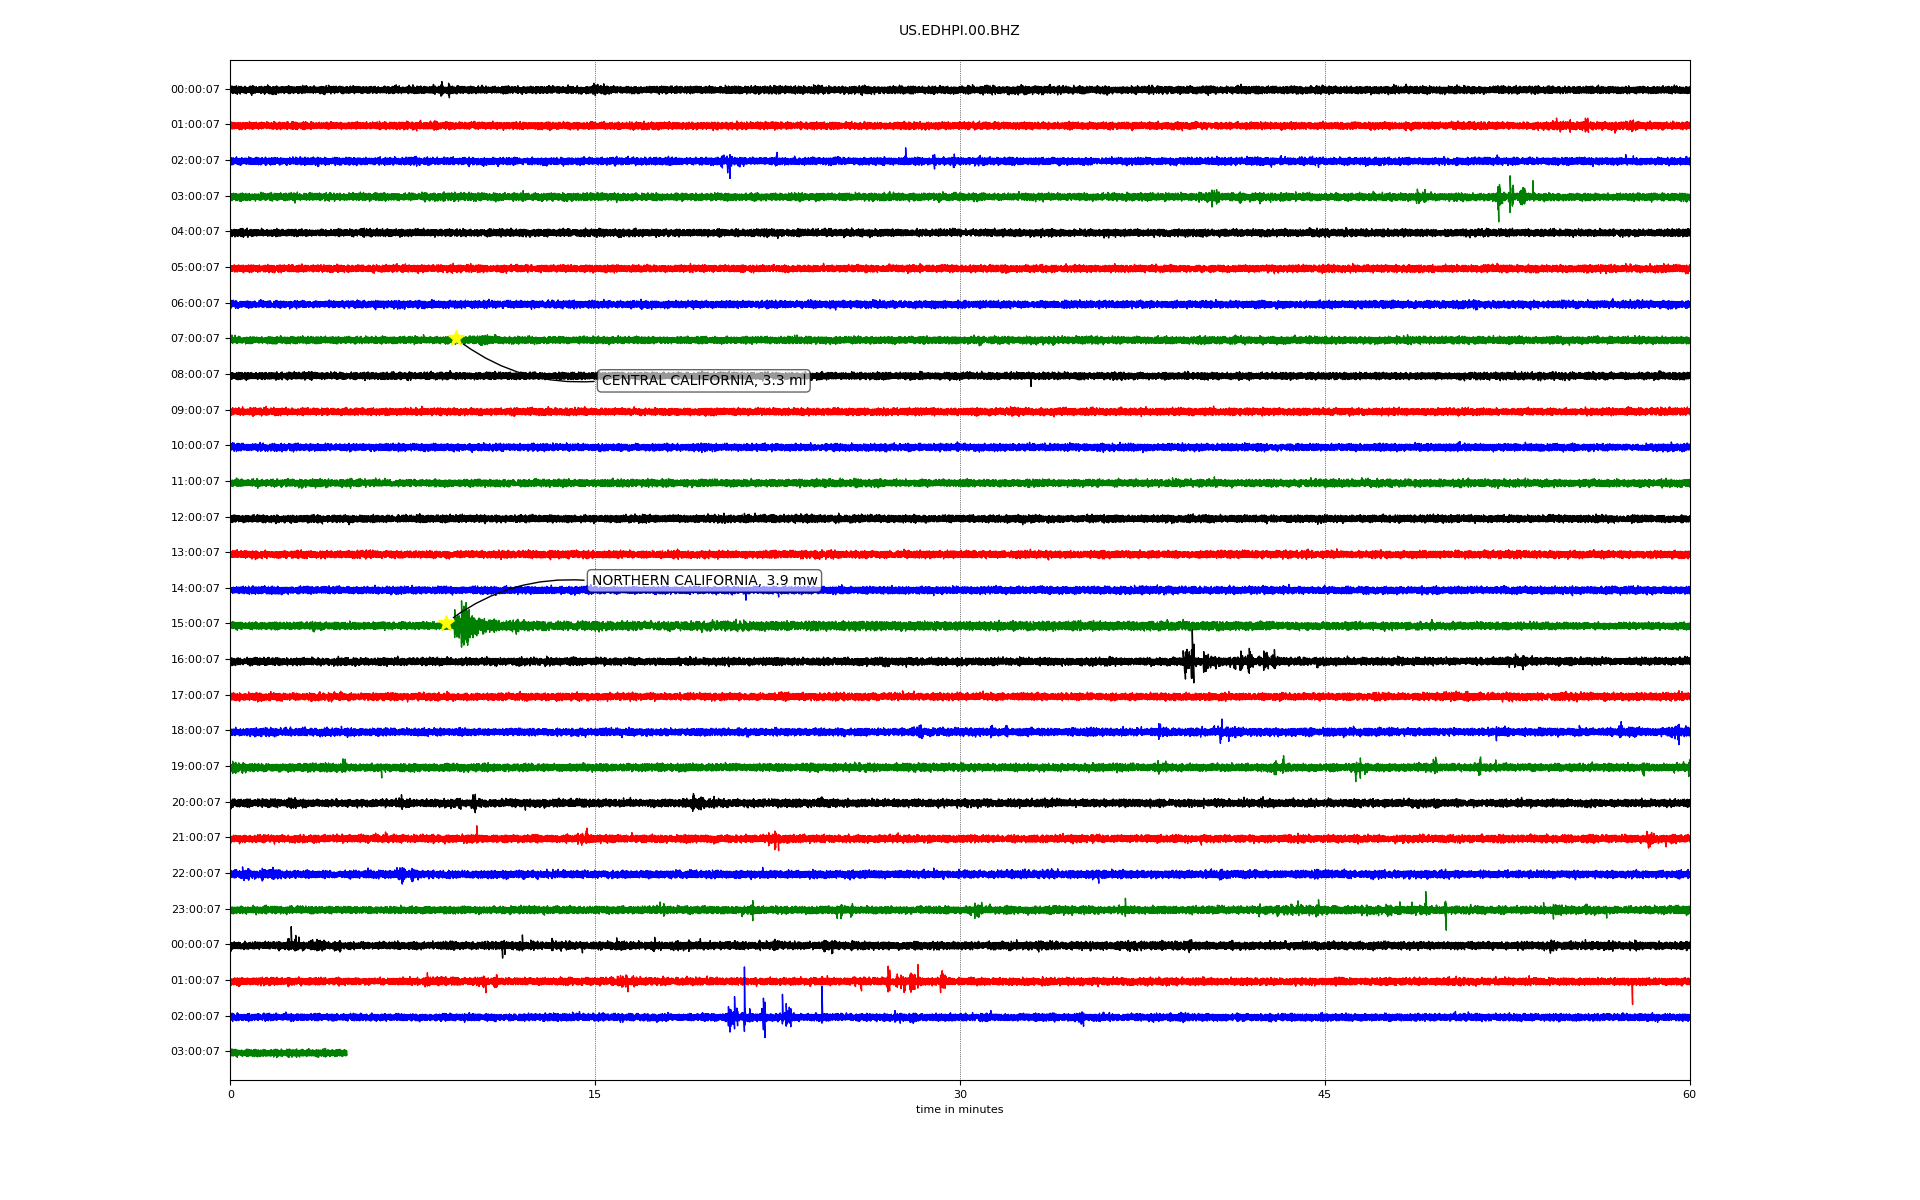Click the 60 tick label on x-axis

click(x=1689, y=1094)
